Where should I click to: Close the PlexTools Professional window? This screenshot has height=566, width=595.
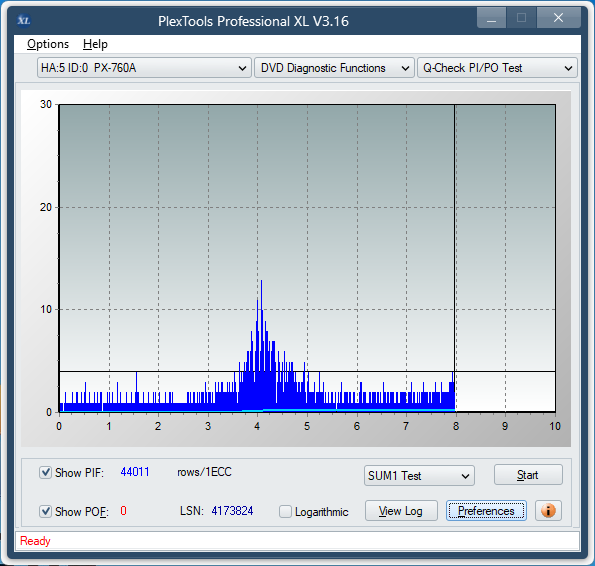559,17
